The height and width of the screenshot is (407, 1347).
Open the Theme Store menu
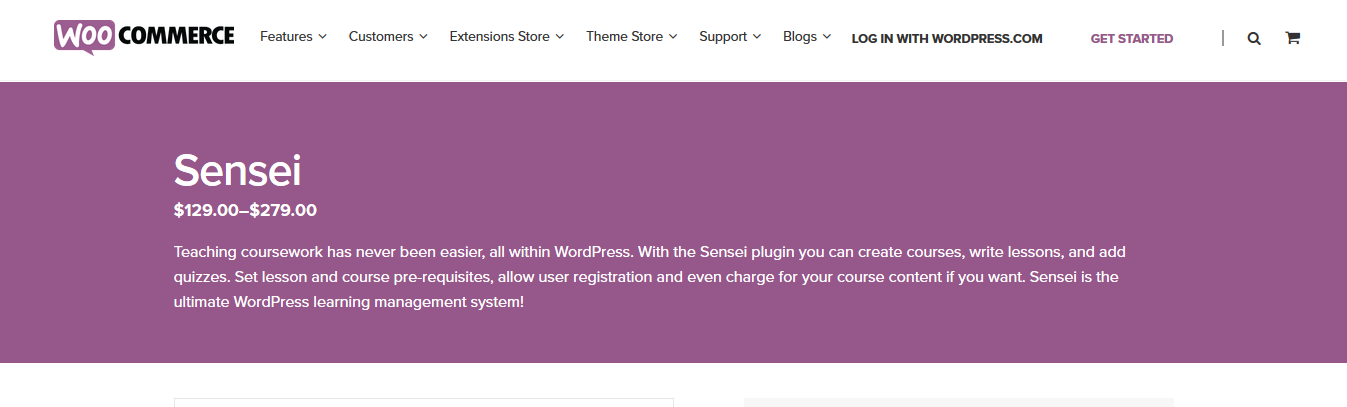[x=632, y=36]
